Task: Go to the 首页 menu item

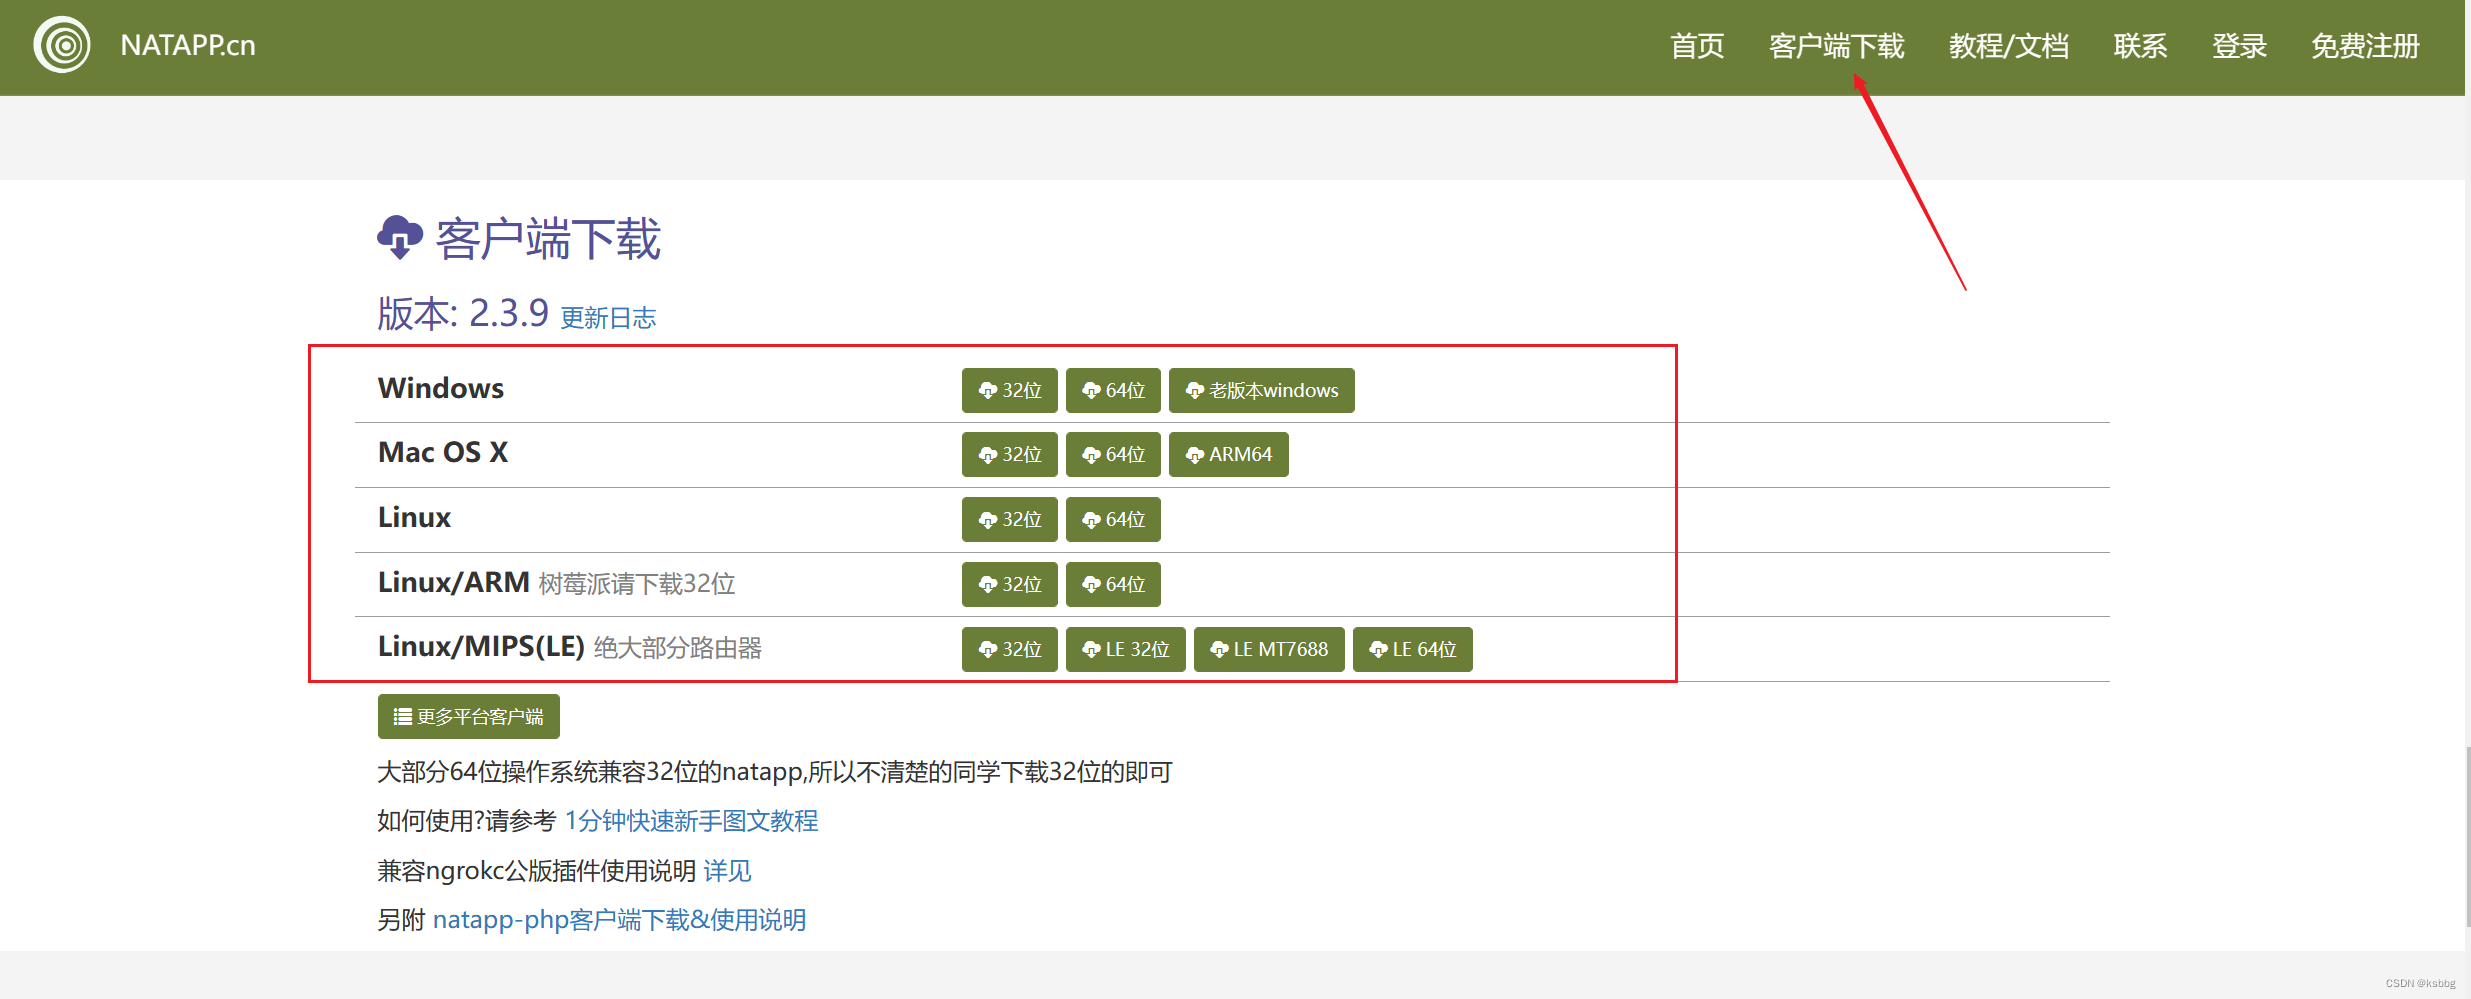Action: point(1697,46)
